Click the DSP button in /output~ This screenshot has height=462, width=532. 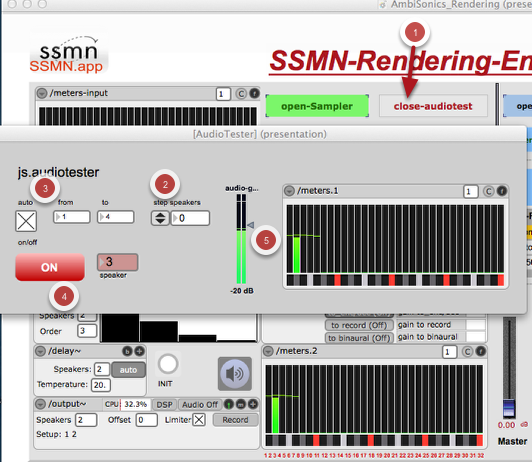(165, 405)
